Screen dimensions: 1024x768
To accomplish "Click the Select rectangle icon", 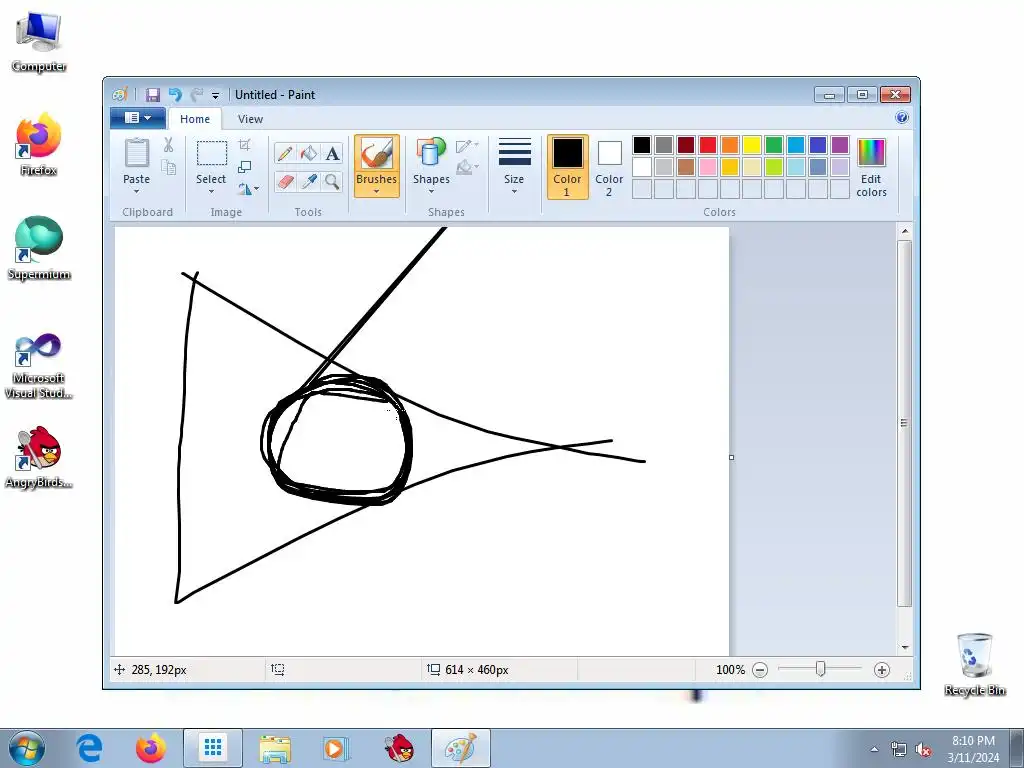I will (212, 154).
